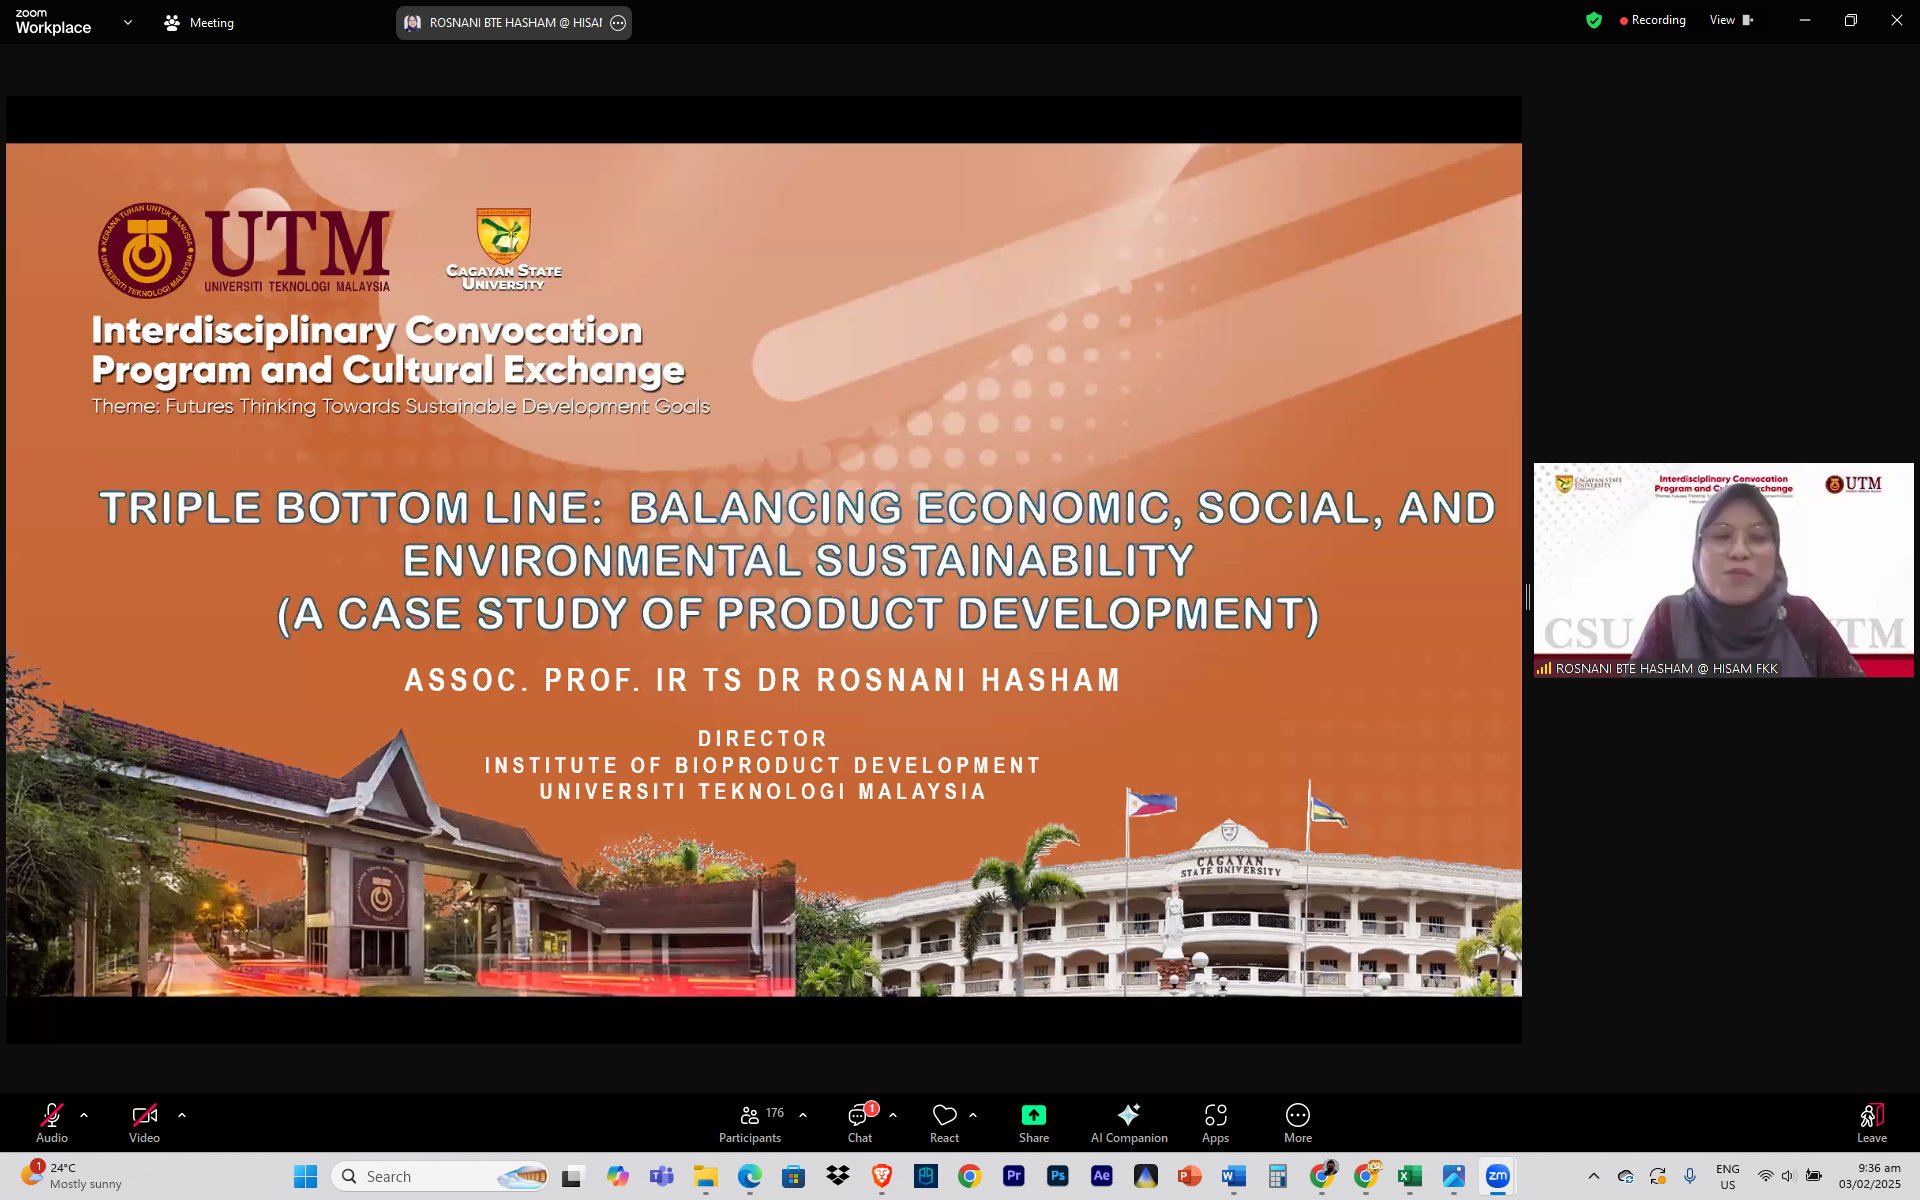This screenshot has height=1200, width=1920.
Task: Open Task View in taskbar
Action: click(x=572, y=1176)
